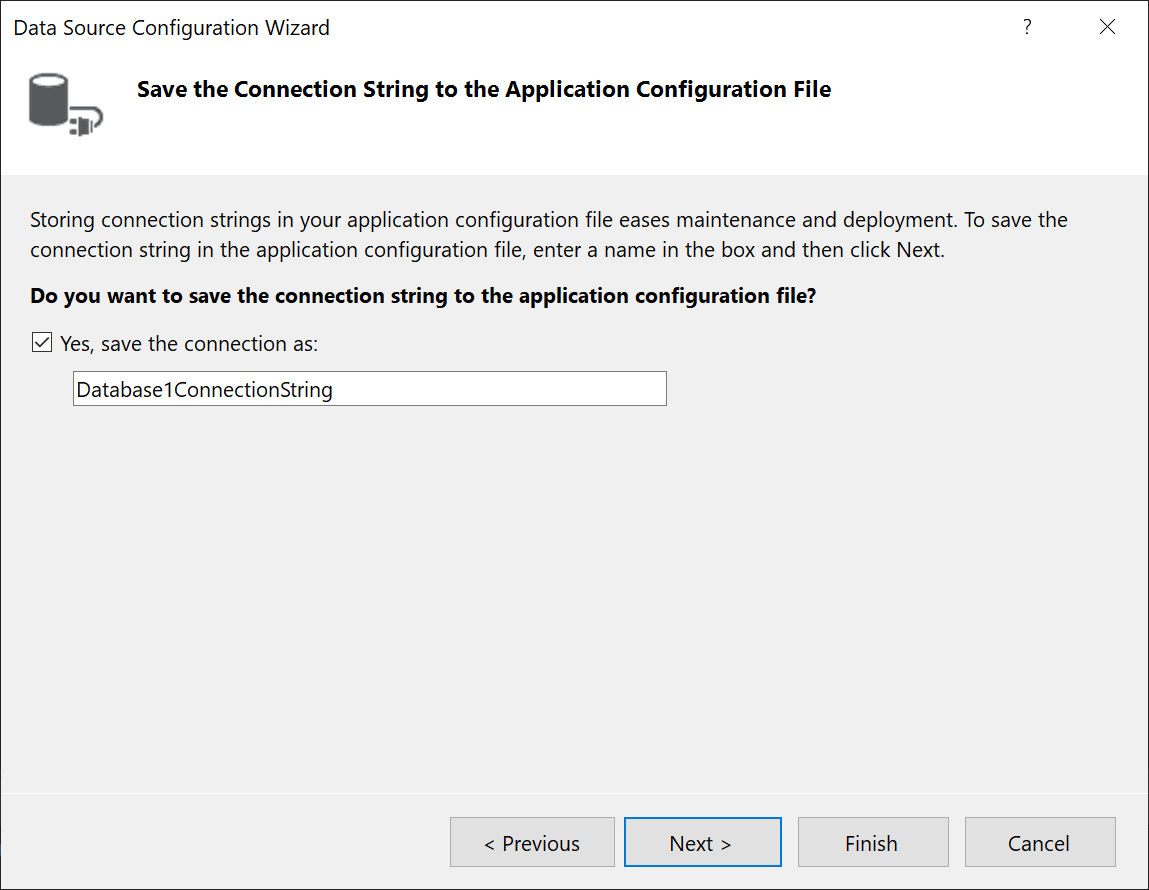Focus the Database1ConnectionString name field
The height and width of the screenshot is (890, 1149).
pos(369,389)
